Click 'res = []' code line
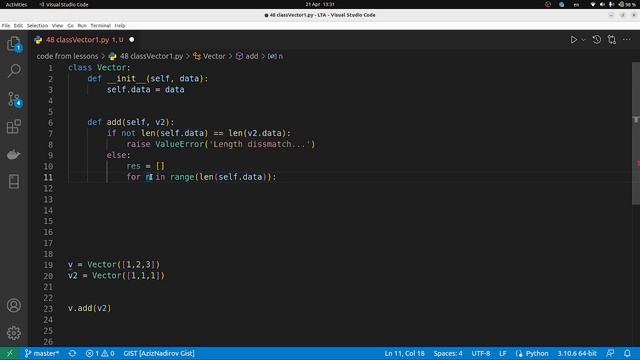 (x=145, y=166)
